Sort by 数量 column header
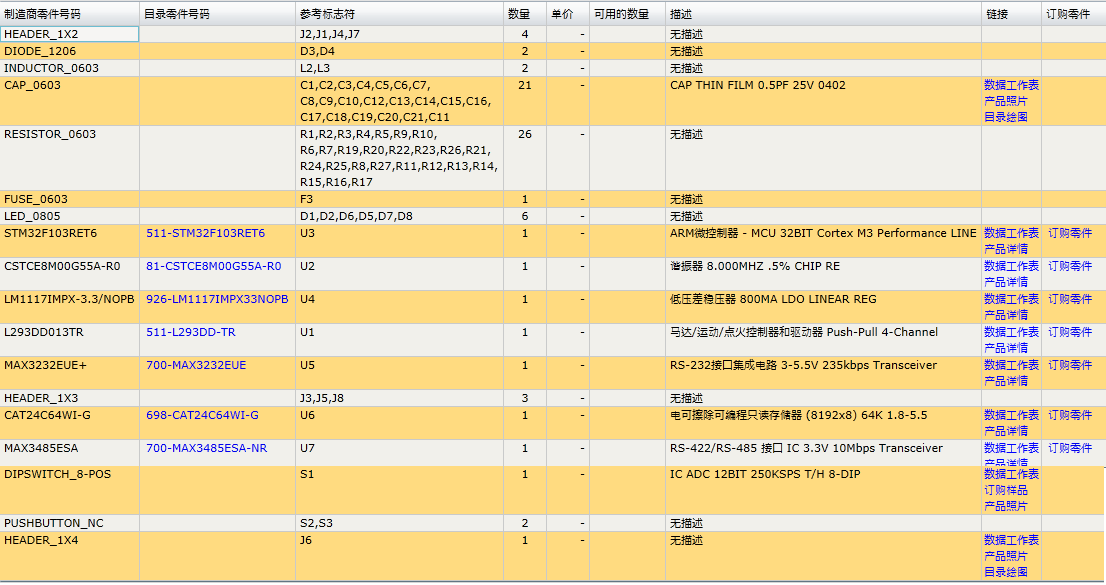This screenshot has width=1106, height=585. coord(525,14)
